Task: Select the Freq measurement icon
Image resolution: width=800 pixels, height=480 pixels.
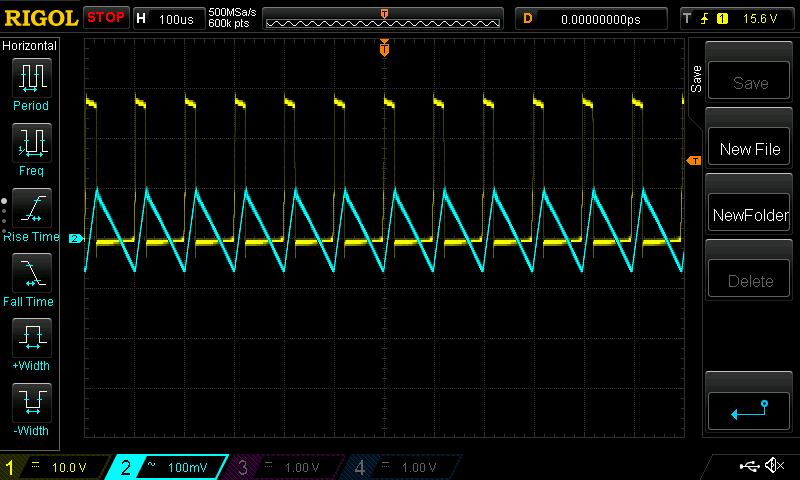Action: 32,142
